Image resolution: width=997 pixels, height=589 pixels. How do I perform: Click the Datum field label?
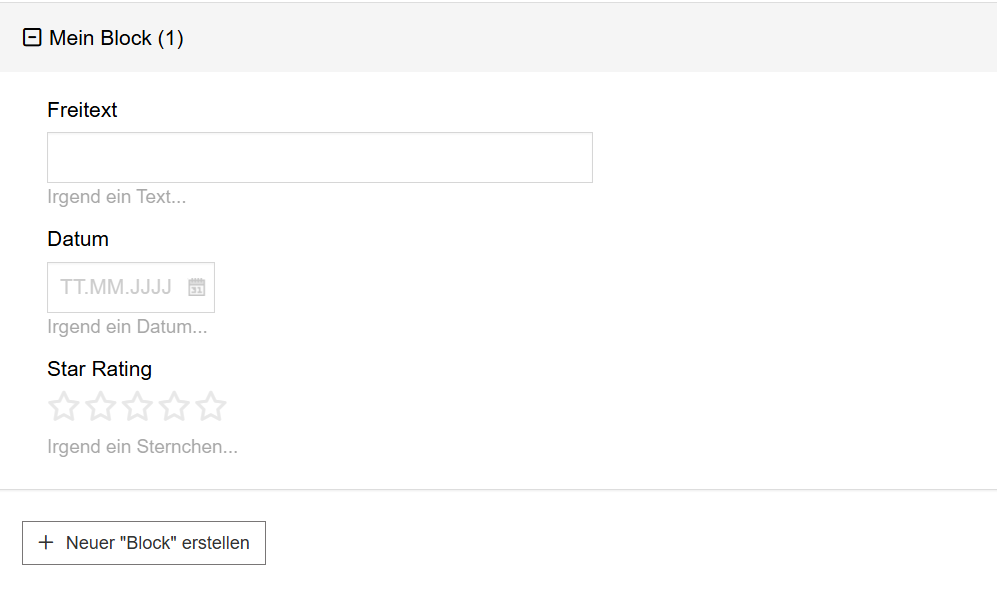[x=78, y=239]
